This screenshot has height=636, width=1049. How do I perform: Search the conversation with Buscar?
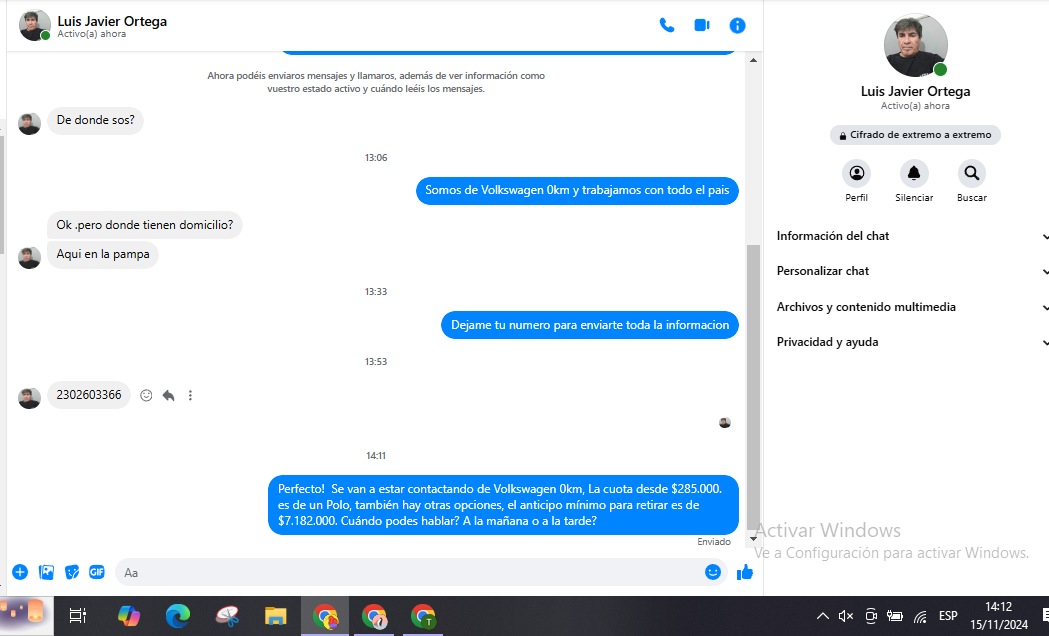pos(971,173)
